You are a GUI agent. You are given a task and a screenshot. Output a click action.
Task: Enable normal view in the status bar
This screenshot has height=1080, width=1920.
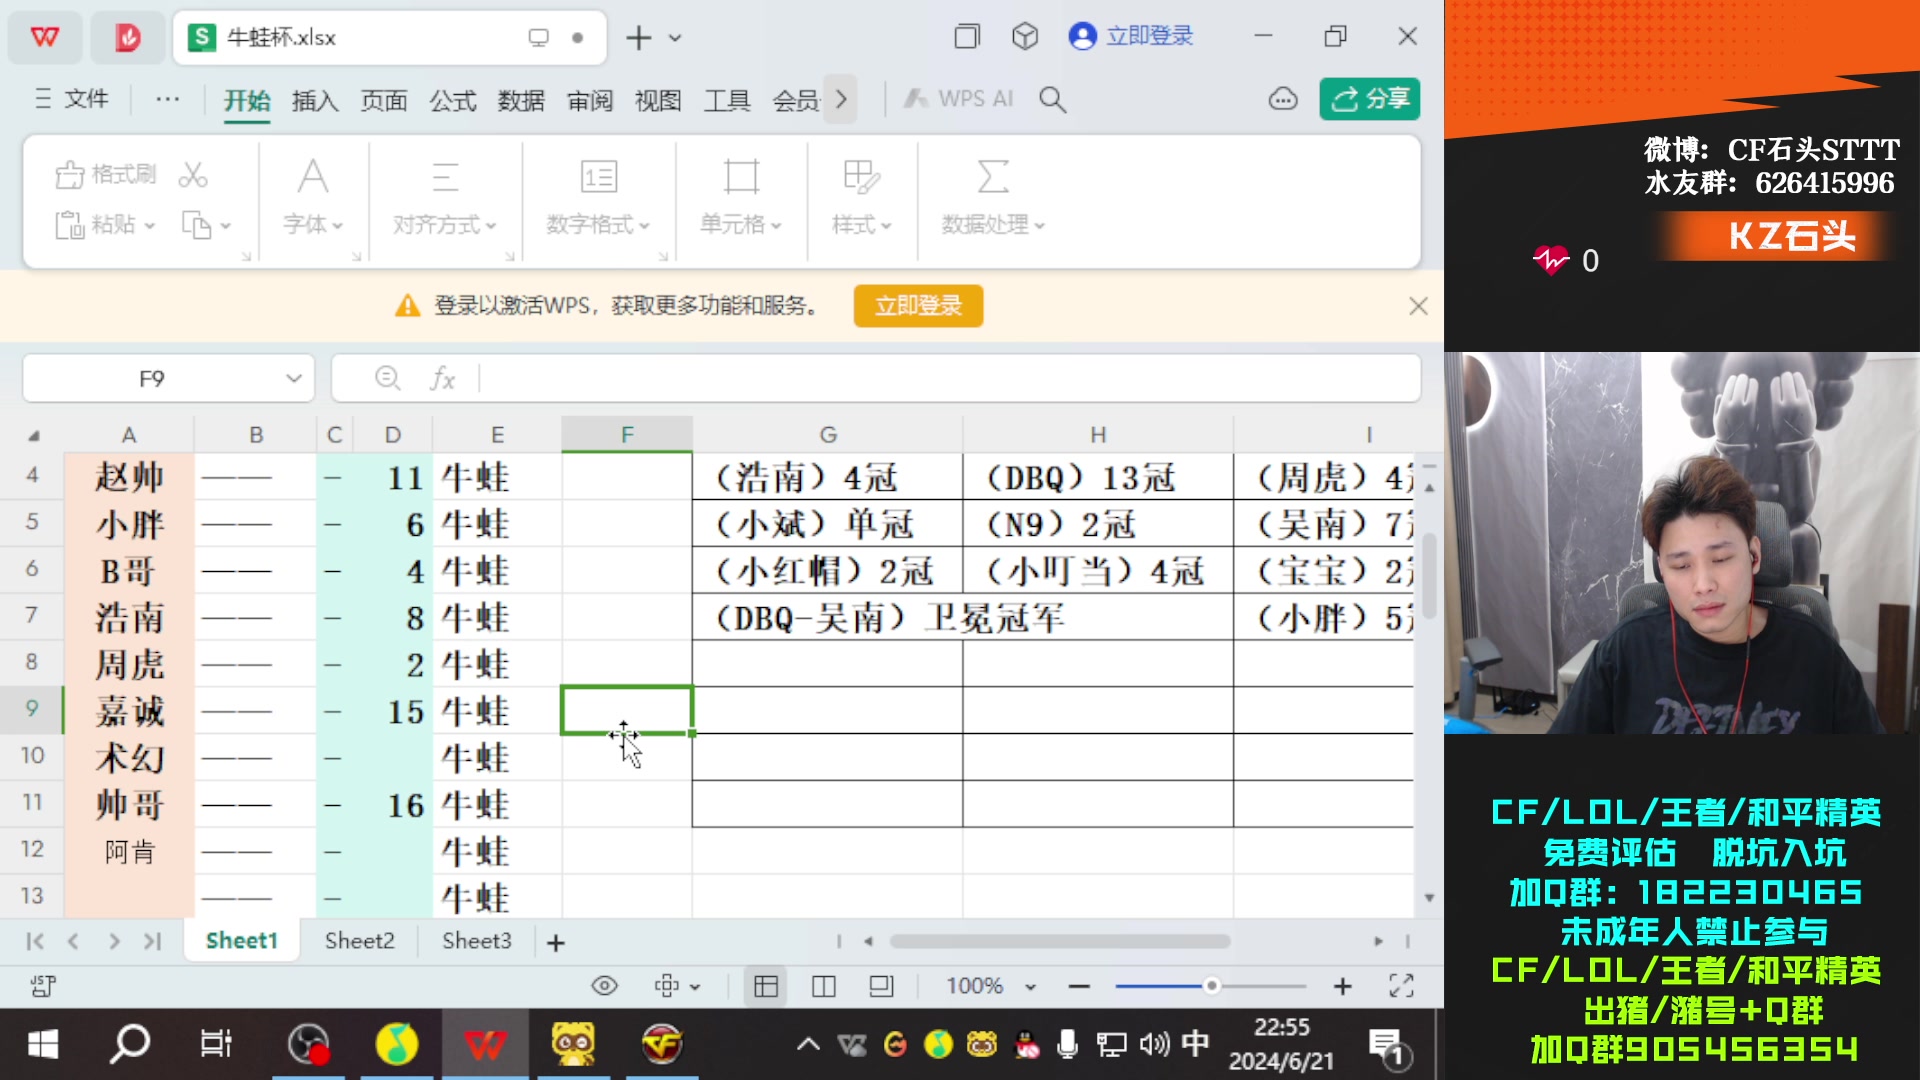pyautogui.click(x=765, y=986)
